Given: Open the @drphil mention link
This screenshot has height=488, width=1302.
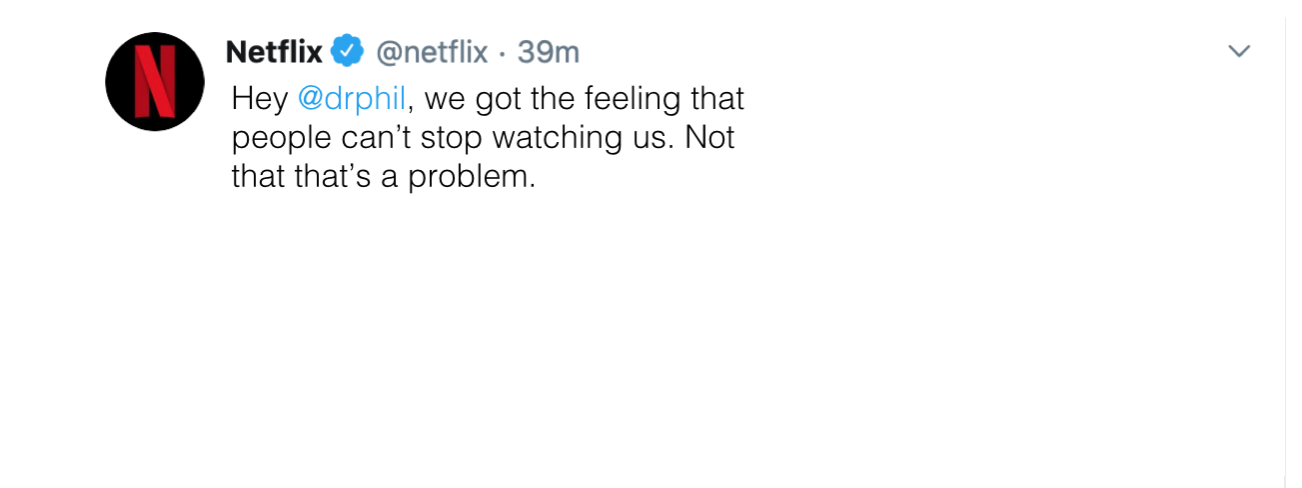Looking at the screenshot, I should (351, 100).
